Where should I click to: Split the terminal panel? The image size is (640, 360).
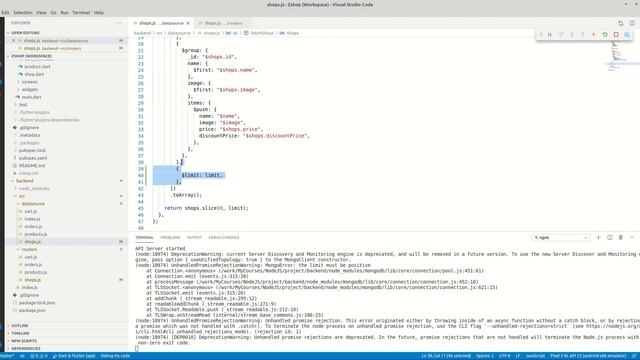609,237
